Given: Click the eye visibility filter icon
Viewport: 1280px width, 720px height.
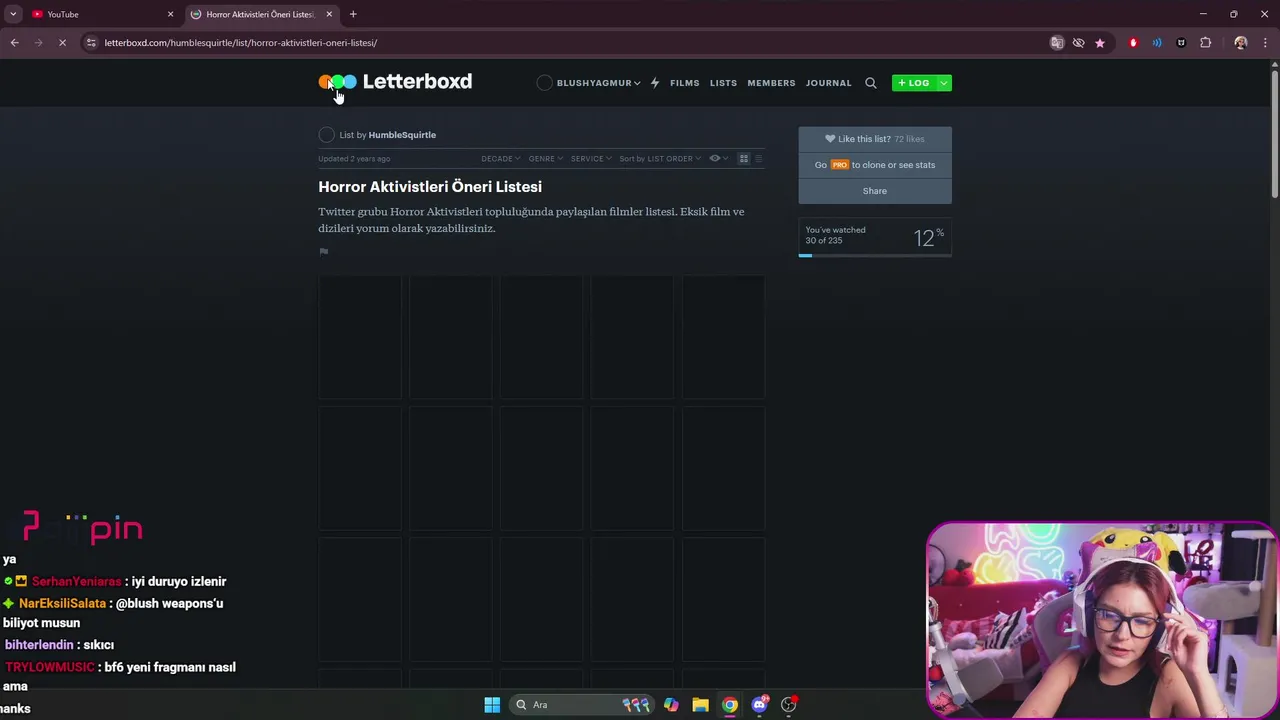Looking at the screenshot, I should pos(714,159).
